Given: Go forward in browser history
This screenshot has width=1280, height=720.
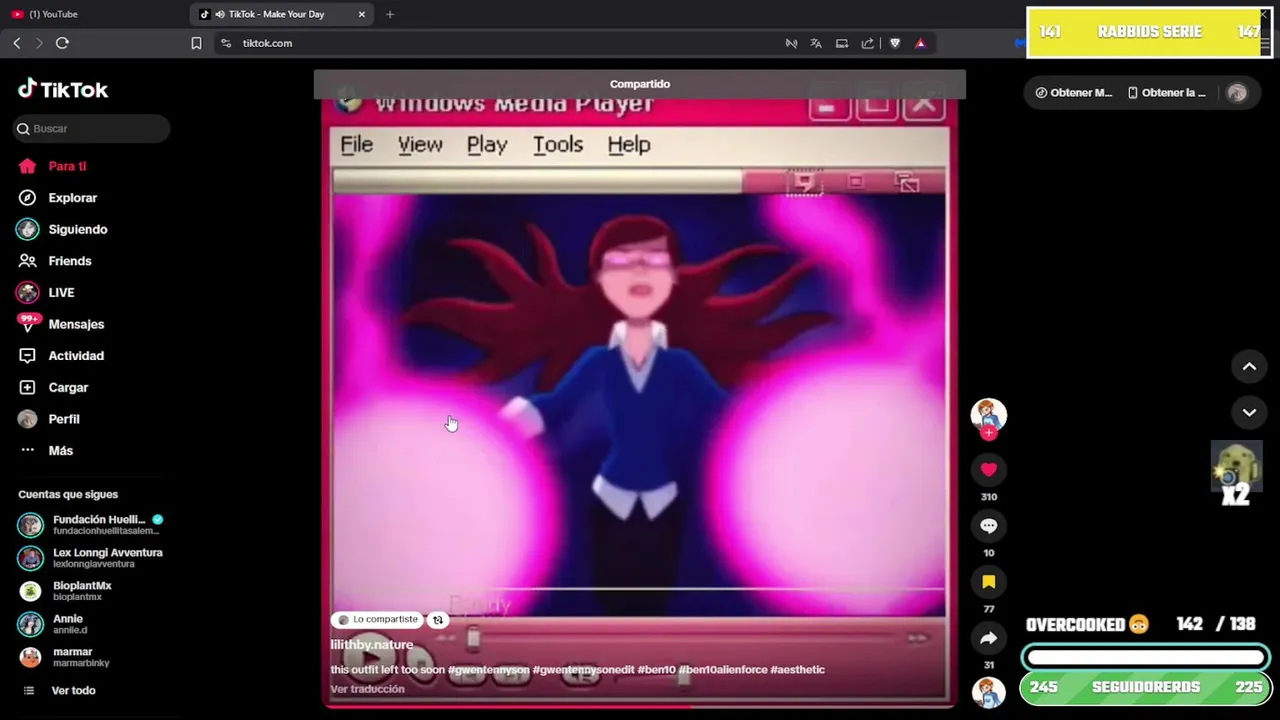Looking at the screenshot, I should click(39, 43).
